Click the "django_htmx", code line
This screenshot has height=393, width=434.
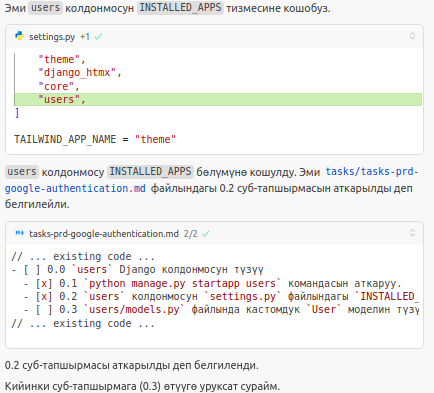click(80, 72)
